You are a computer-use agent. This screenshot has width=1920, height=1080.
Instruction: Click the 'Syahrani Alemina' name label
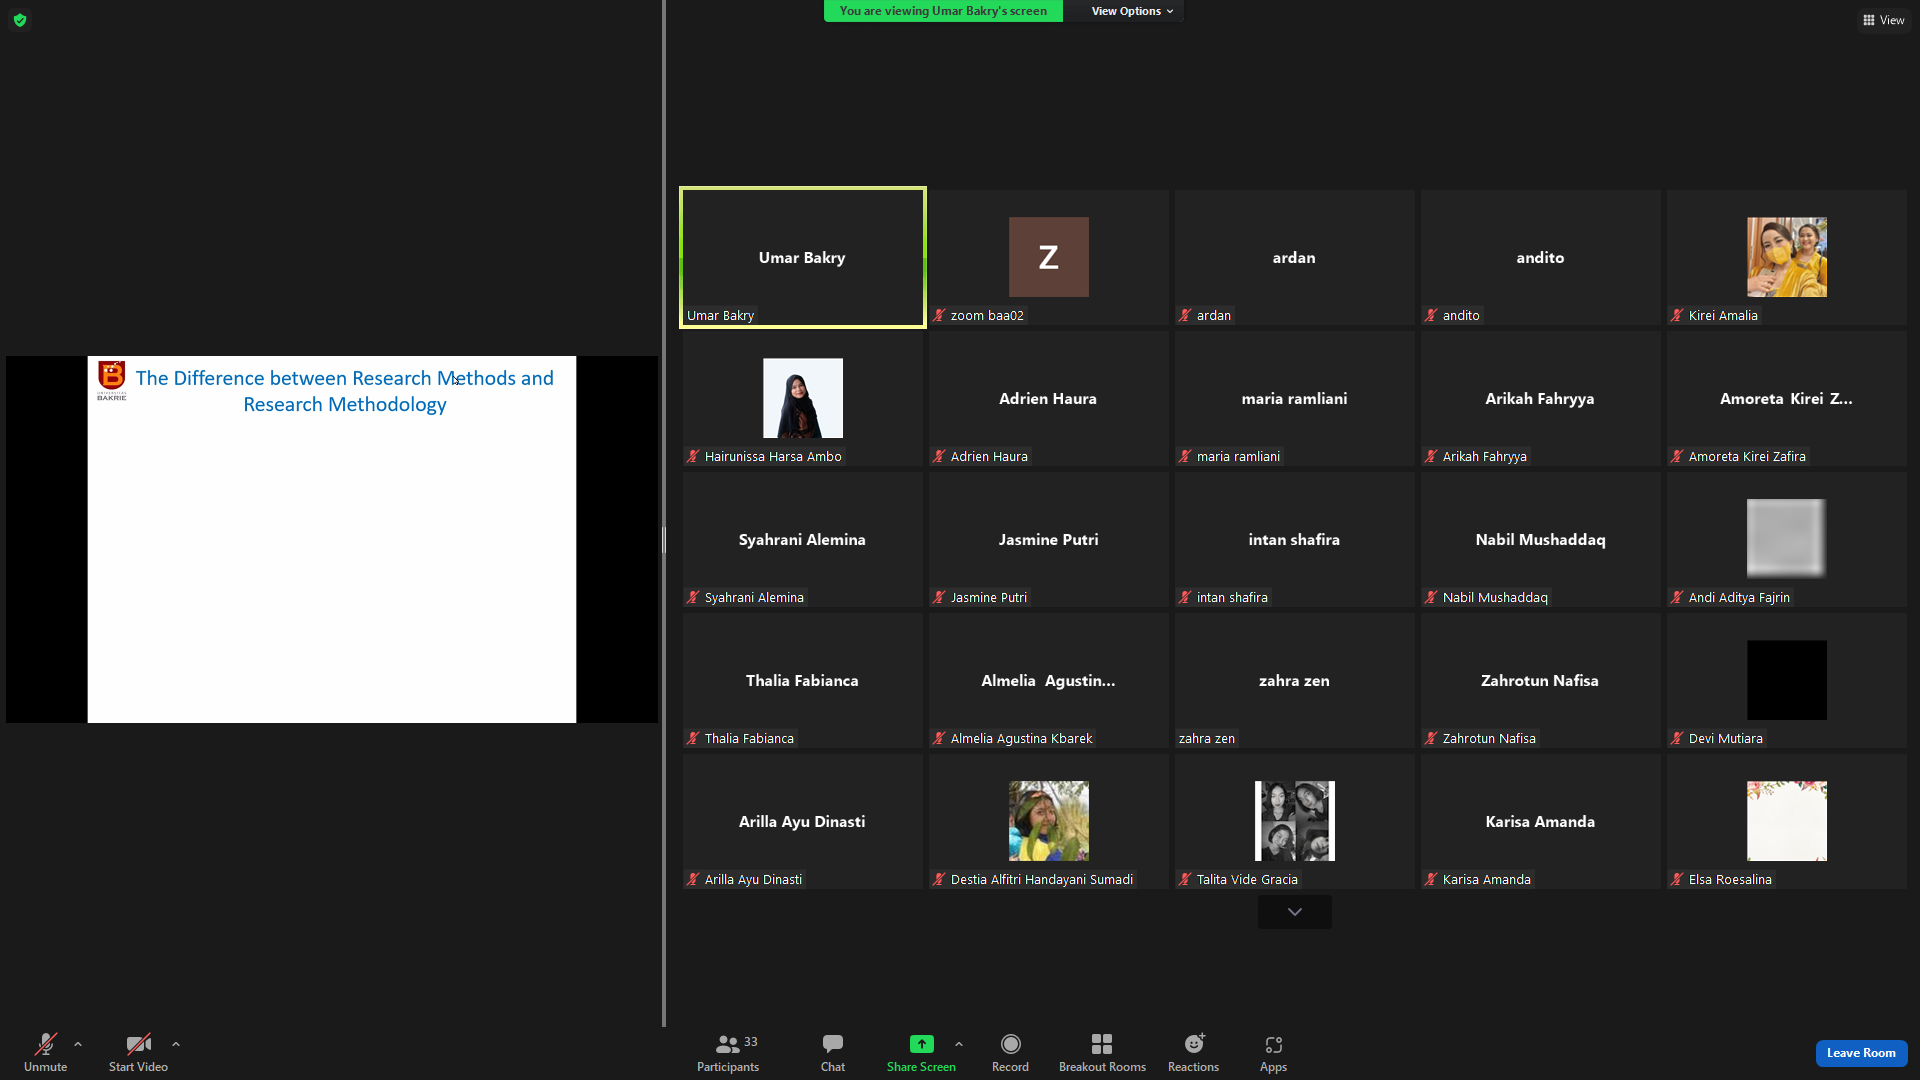(x=754, y=598)
